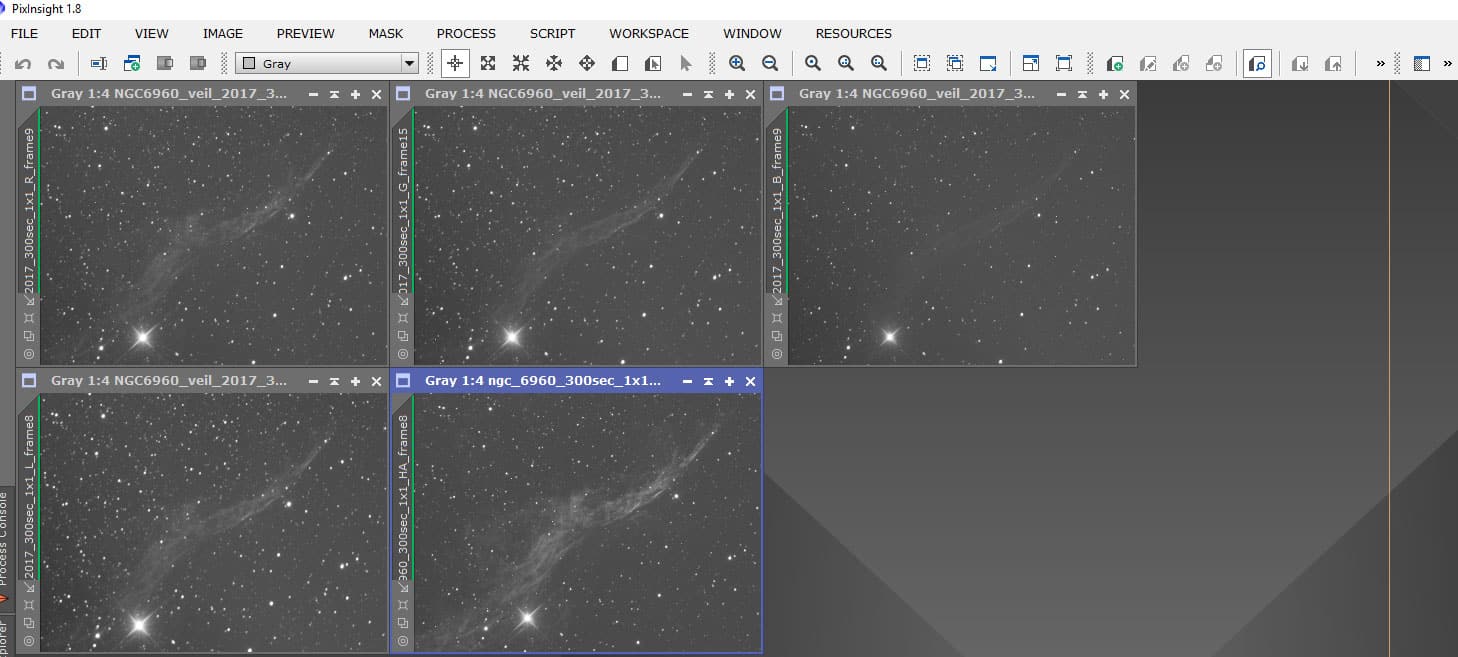This screenshot has height=657, width=1458.
Task: Click the Undo arrow in the toolbar
Action: click(23, 64)
